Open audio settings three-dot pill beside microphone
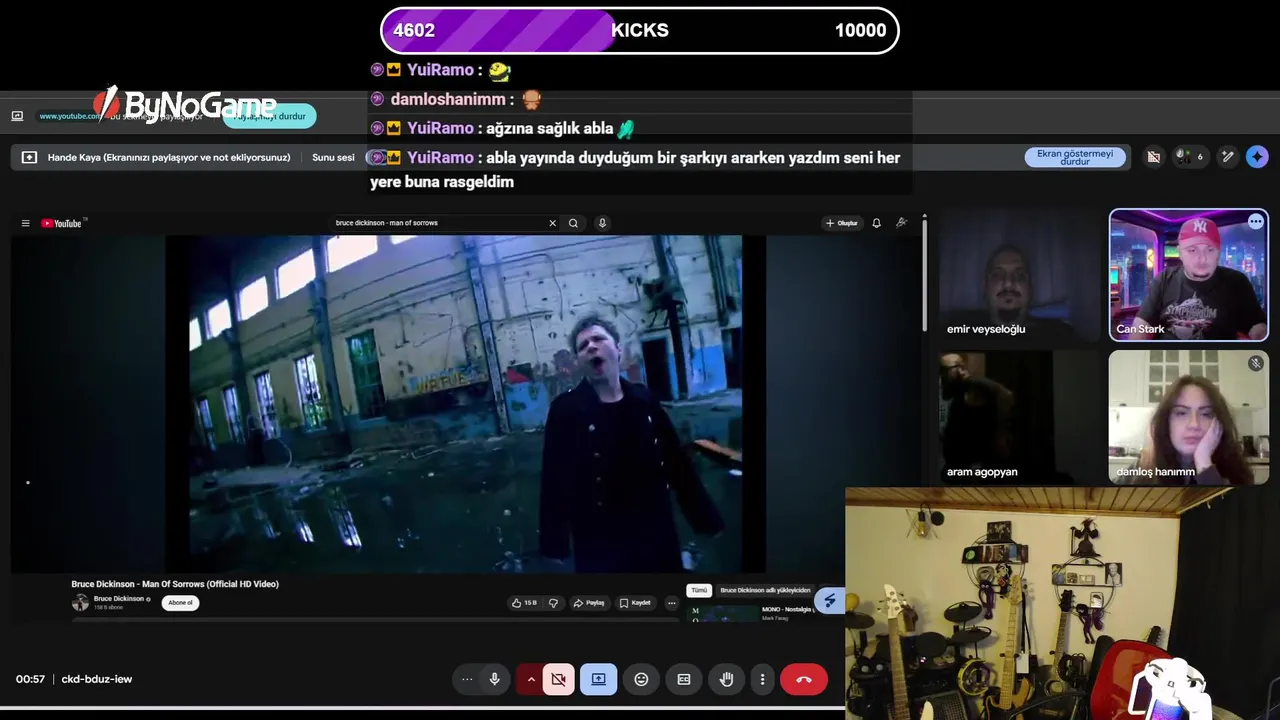 467,679
